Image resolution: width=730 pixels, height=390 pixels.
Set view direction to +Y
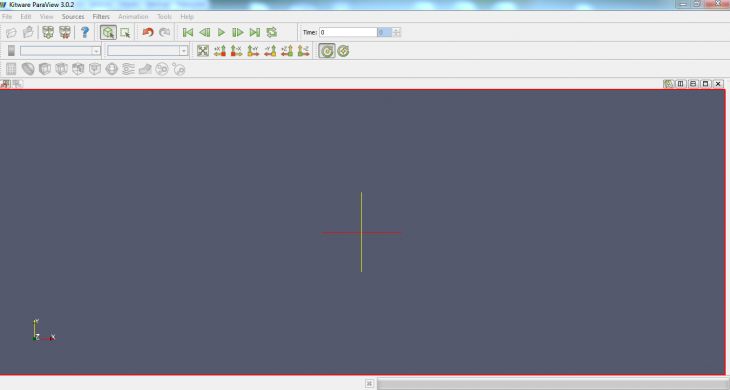pos(253,51)
